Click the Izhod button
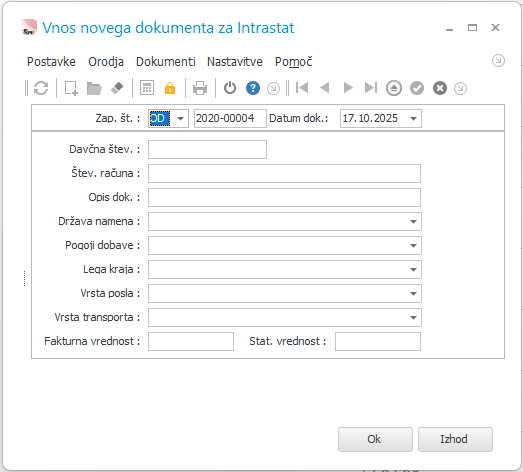The height and width of the screenshot is (472, 523). point(455,439)
